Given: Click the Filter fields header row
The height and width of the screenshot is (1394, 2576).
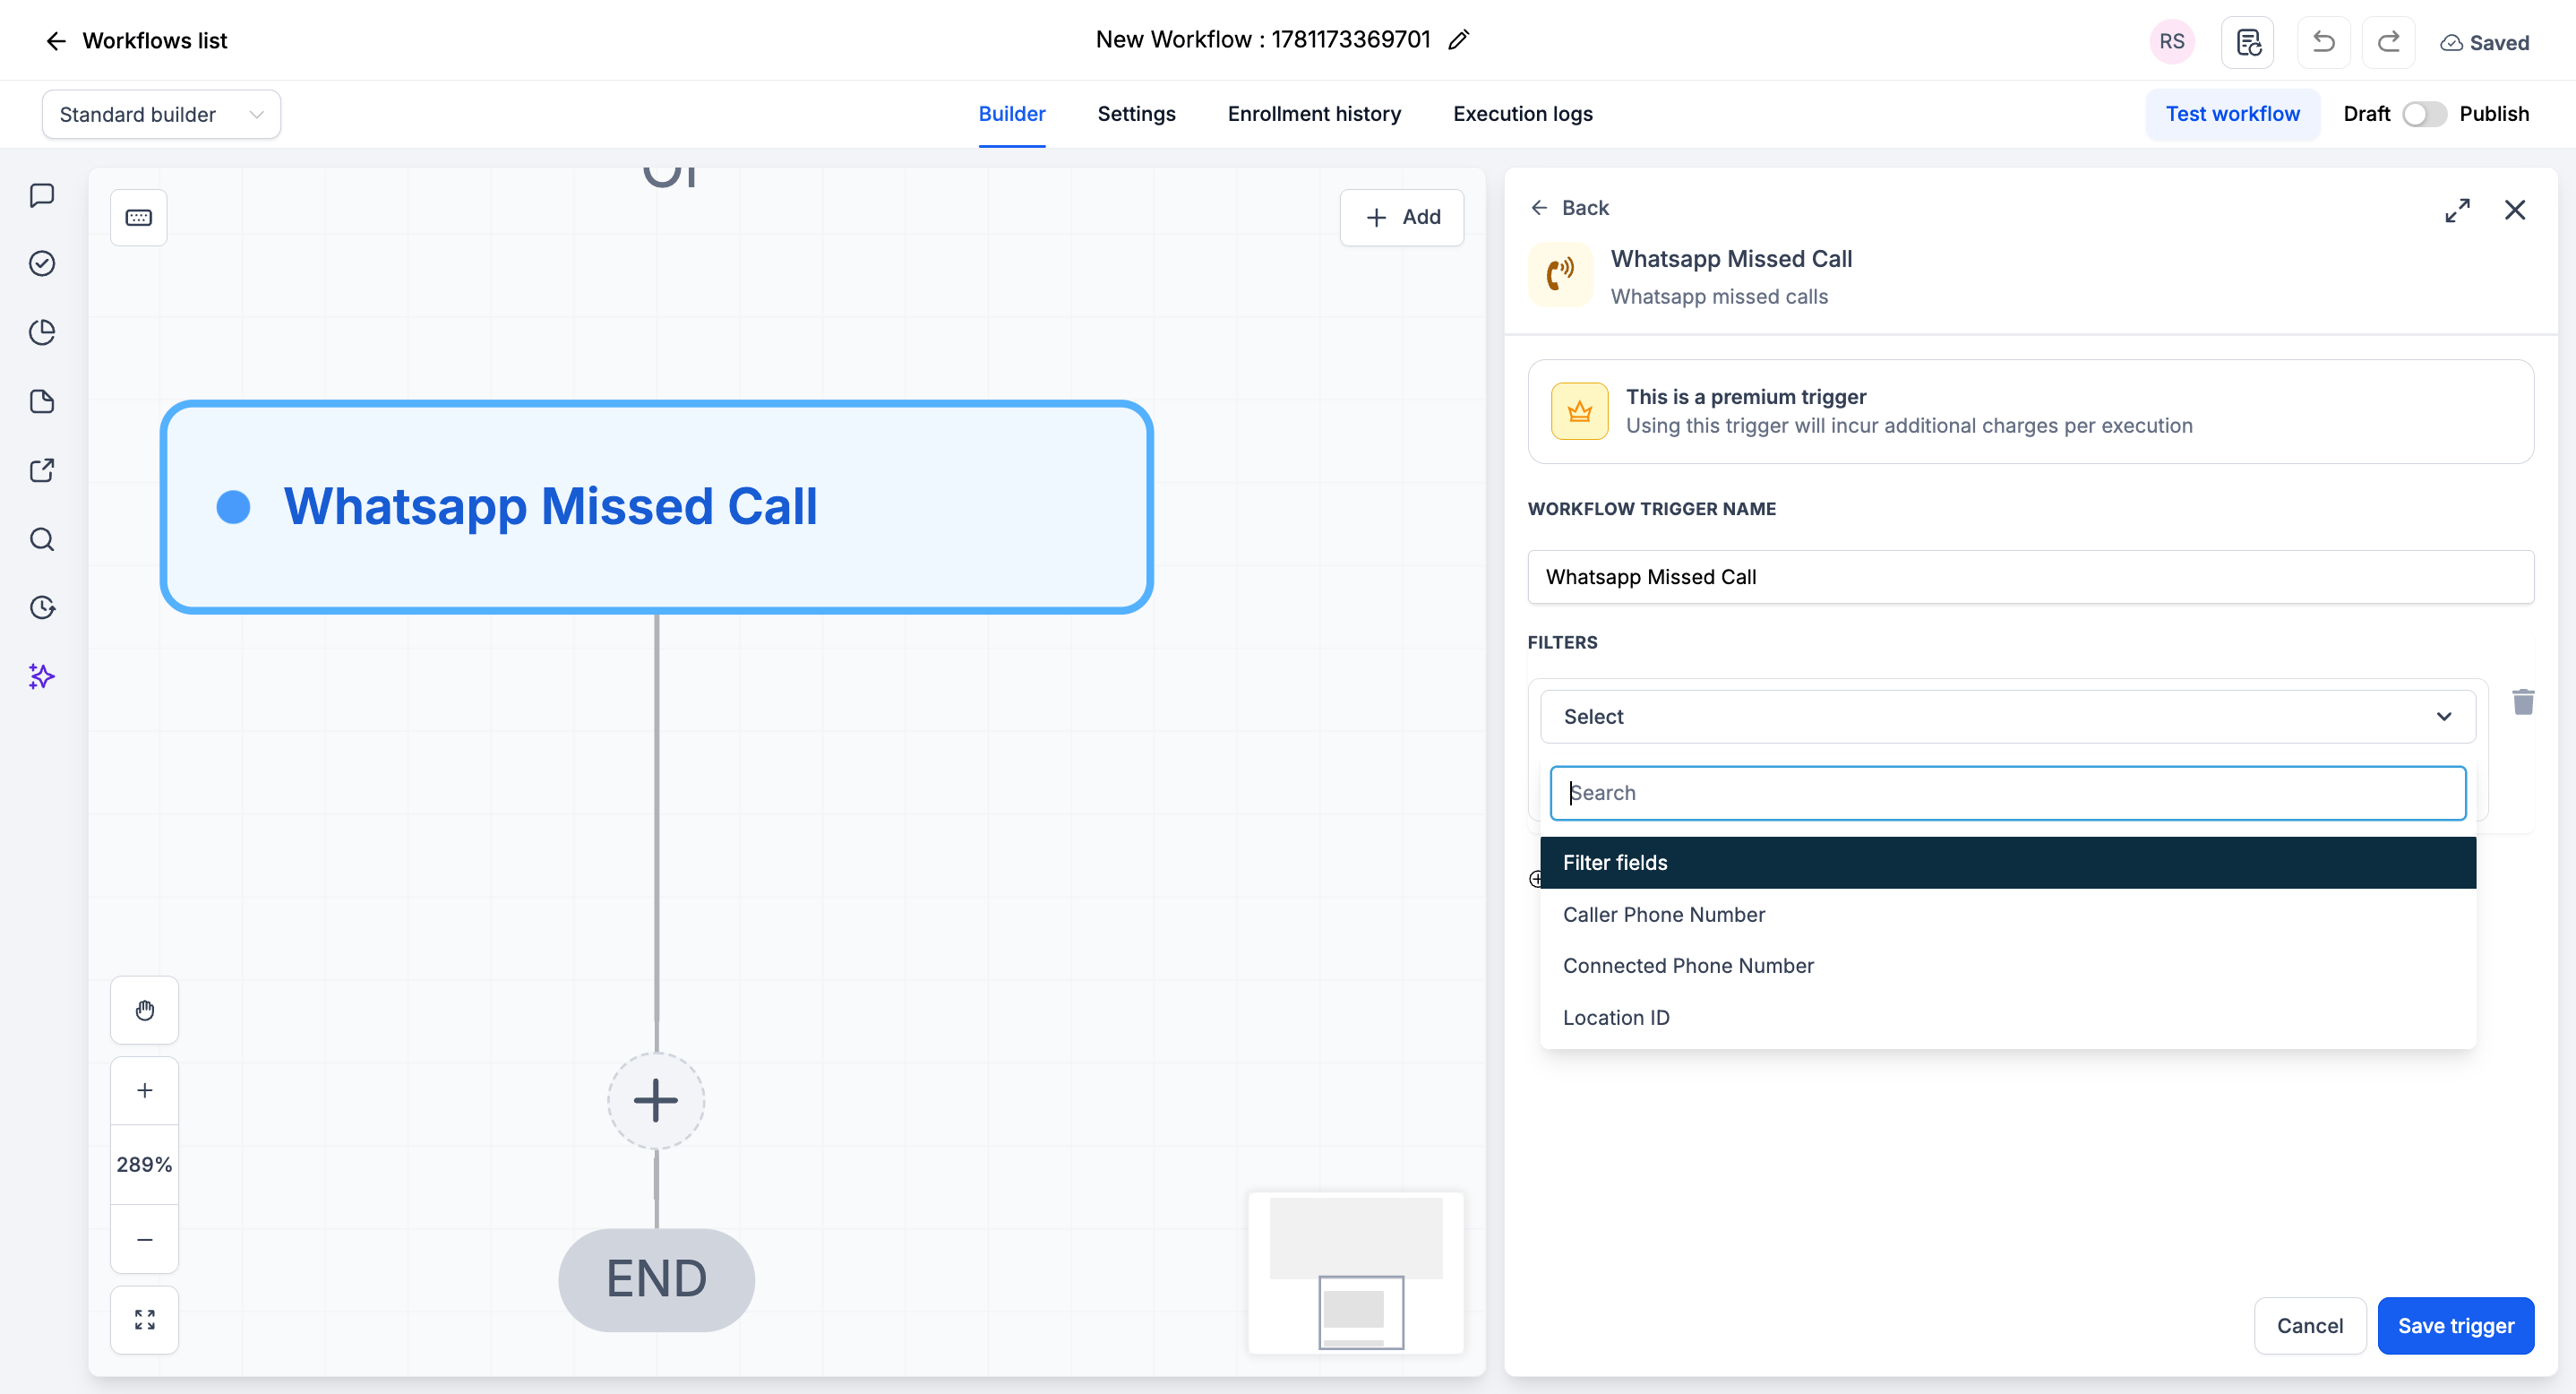Looking at the screenshot, I should [x=2008, y=862].
